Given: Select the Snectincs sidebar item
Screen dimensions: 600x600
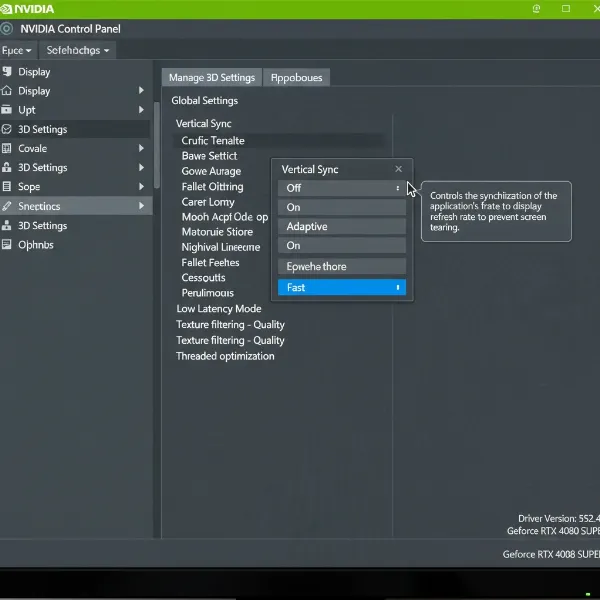Looking at the screenshot, I should click(76, 206).
